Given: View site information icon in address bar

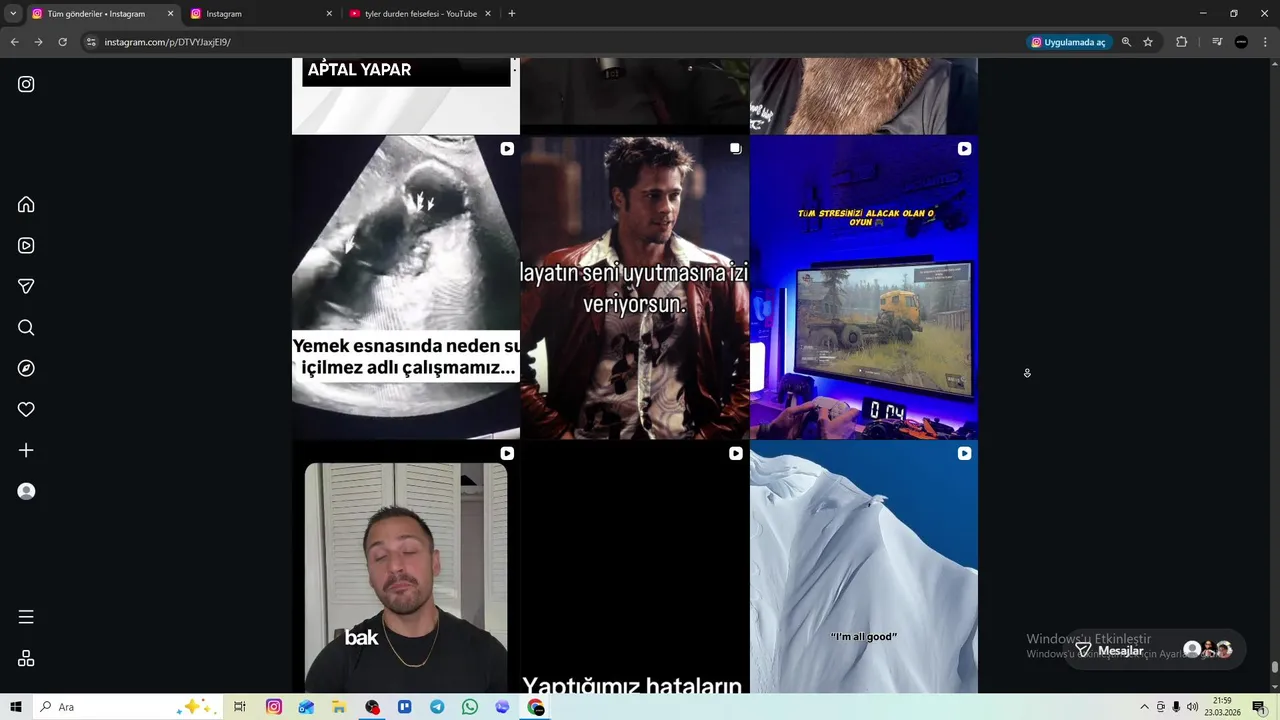Looking at the screenshot, I should coord(91,42).
